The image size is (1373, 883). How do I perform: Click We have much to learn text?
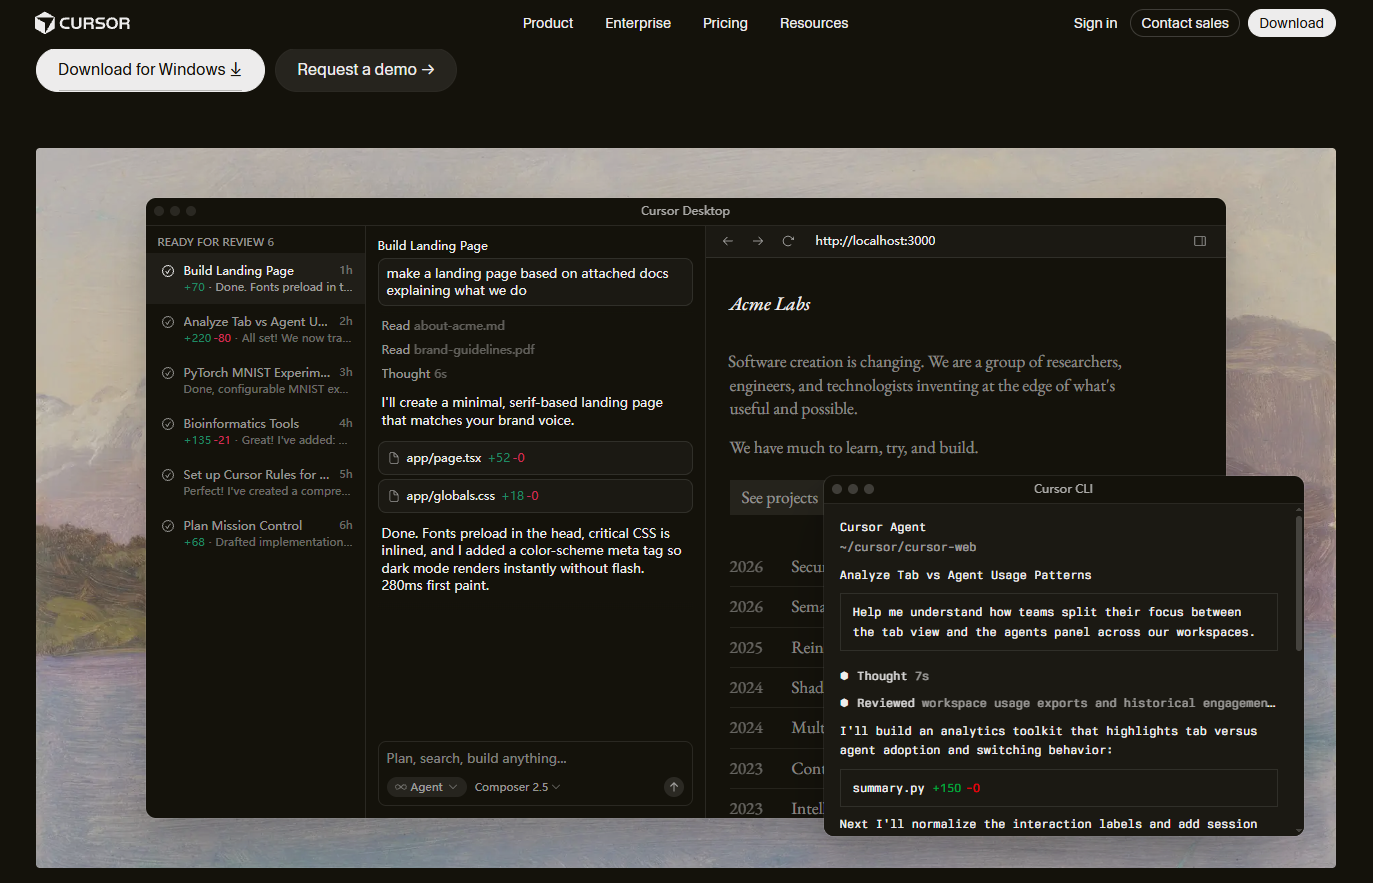854,448
